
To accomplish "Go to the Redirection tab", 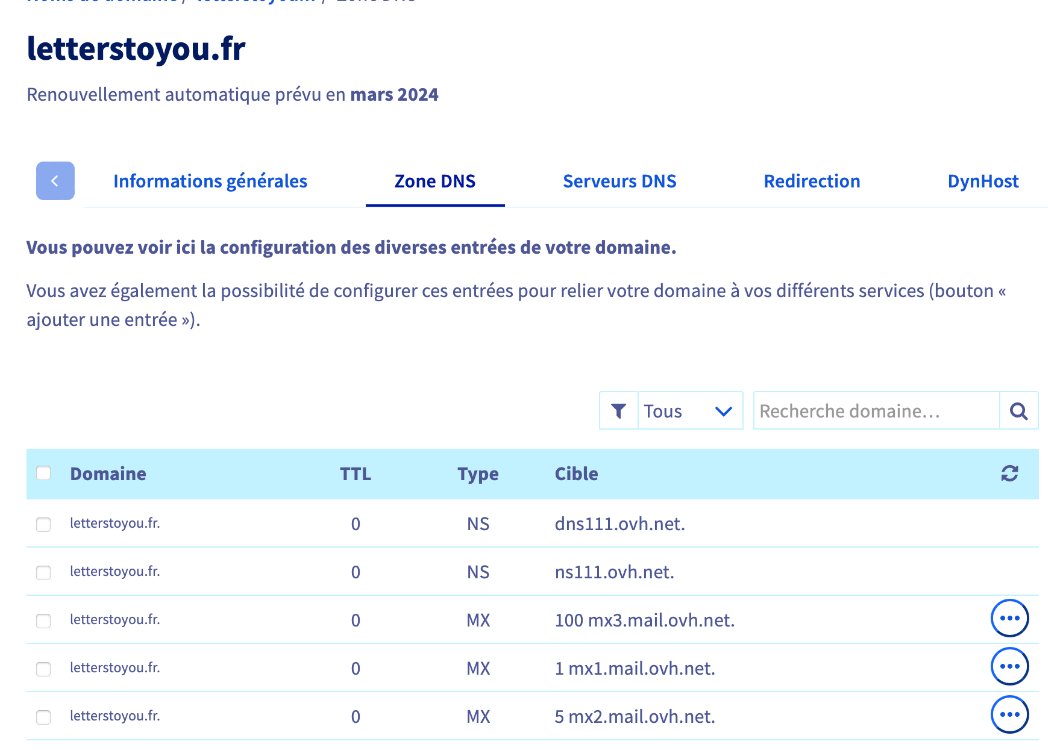I will pyautogui.click(x=811, y=181).
